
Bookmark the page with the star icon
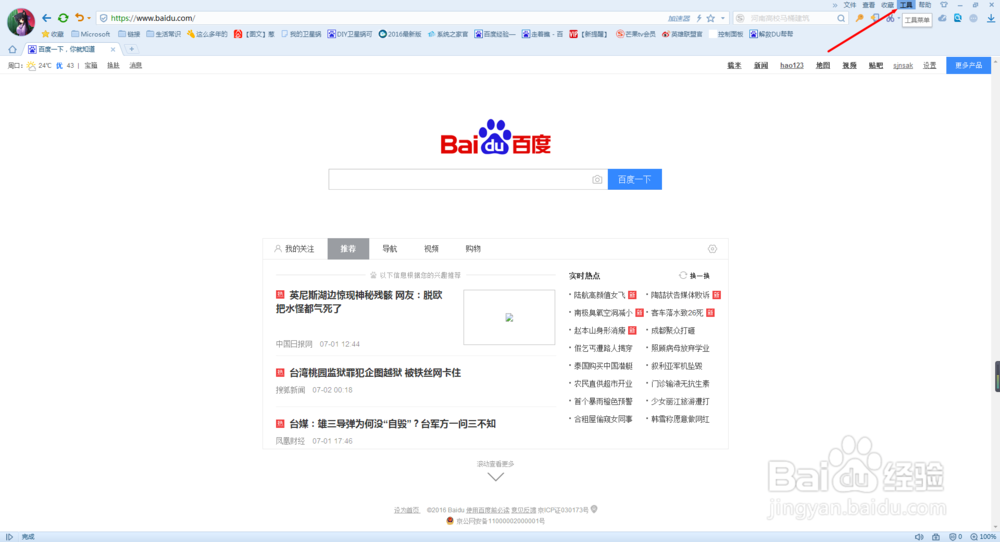click(710, 18)
